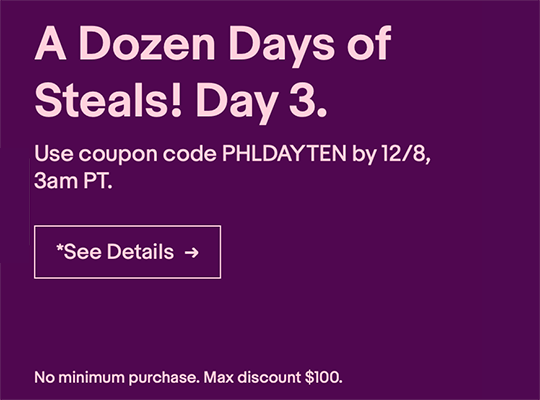Click the 'Max discount $100.' text
This screenshot has width=540, height=400.
pos(273,377)
